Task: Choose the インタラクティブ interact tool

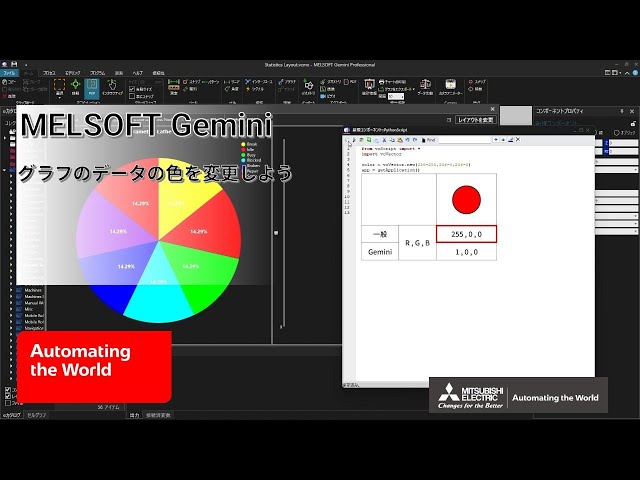Action: click(x=112, y=87)
